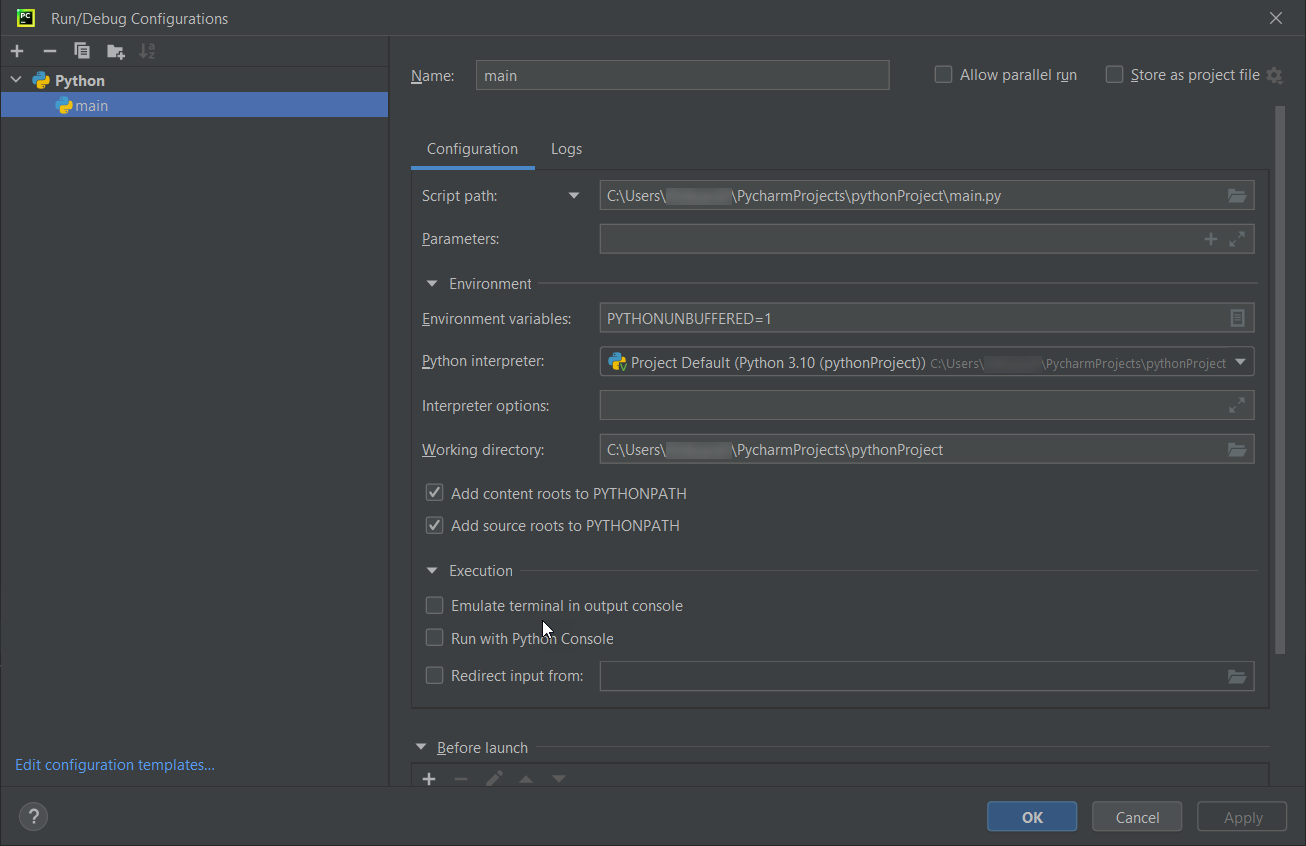Browse for script path folder
The width and height of the screenshot is (1306, 846).
tap(1237, 196)
